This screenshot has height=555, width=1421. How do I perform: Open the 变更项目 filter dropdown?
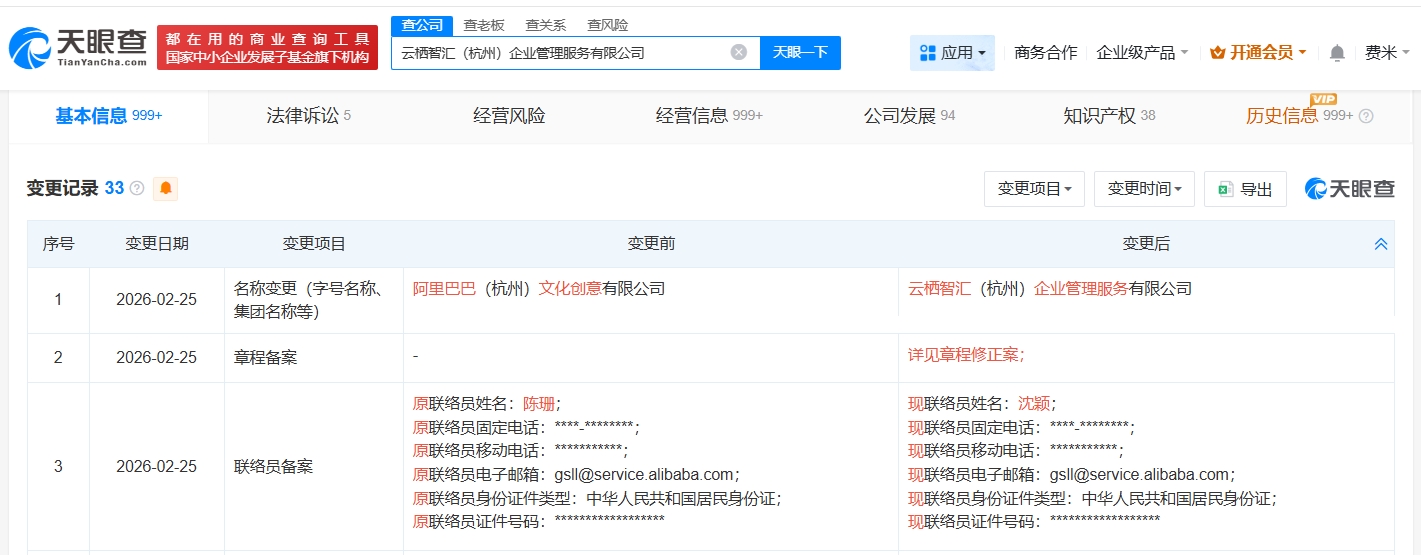tap(1034, 189)
